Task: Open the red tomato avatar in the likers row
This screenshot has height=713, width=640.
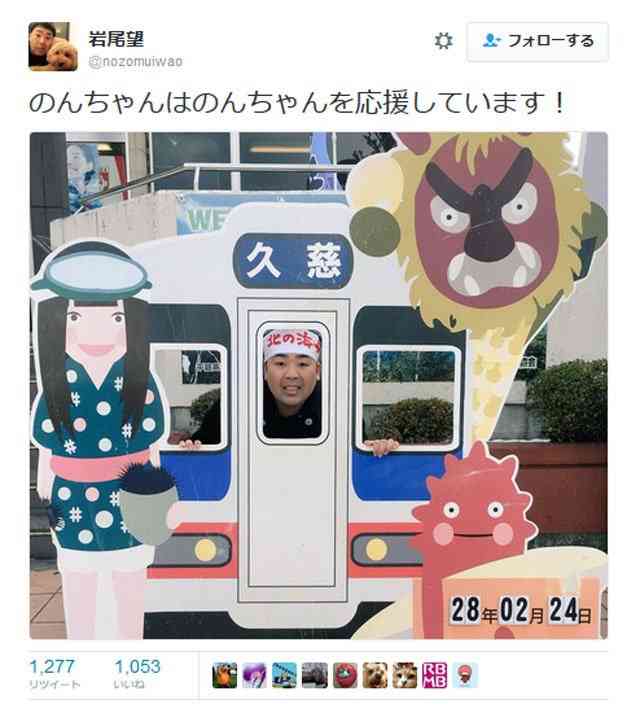Action: click(x=345, y=675)
